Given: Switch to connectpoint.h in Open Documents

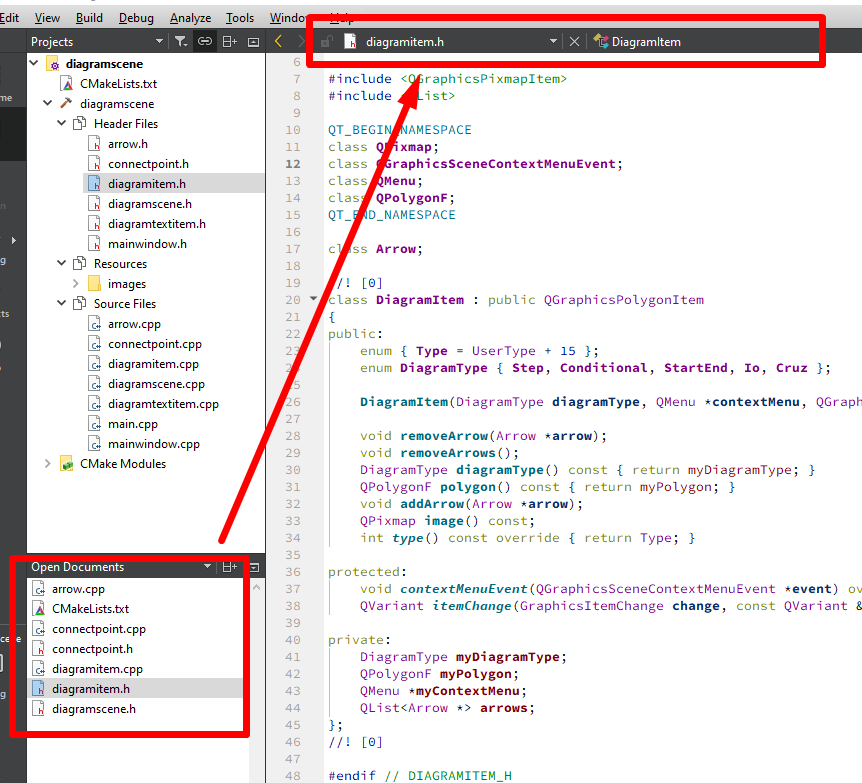Looking at the screenshot, I should point(92,649).
